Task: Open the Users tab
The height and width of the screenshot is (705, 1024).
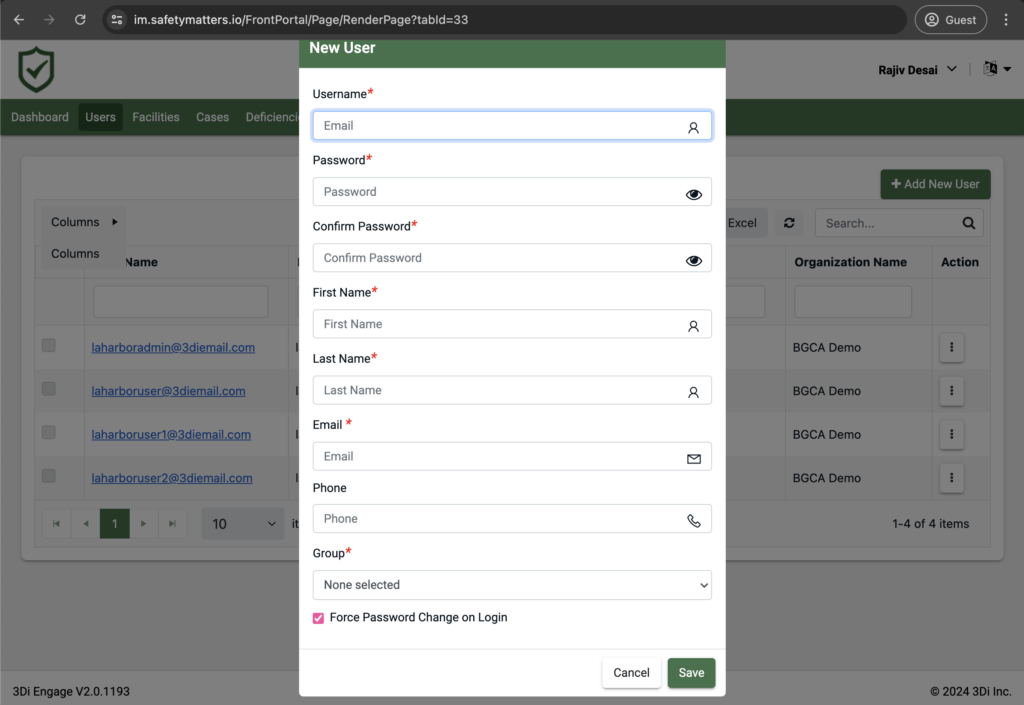Action: pos(101,117)
